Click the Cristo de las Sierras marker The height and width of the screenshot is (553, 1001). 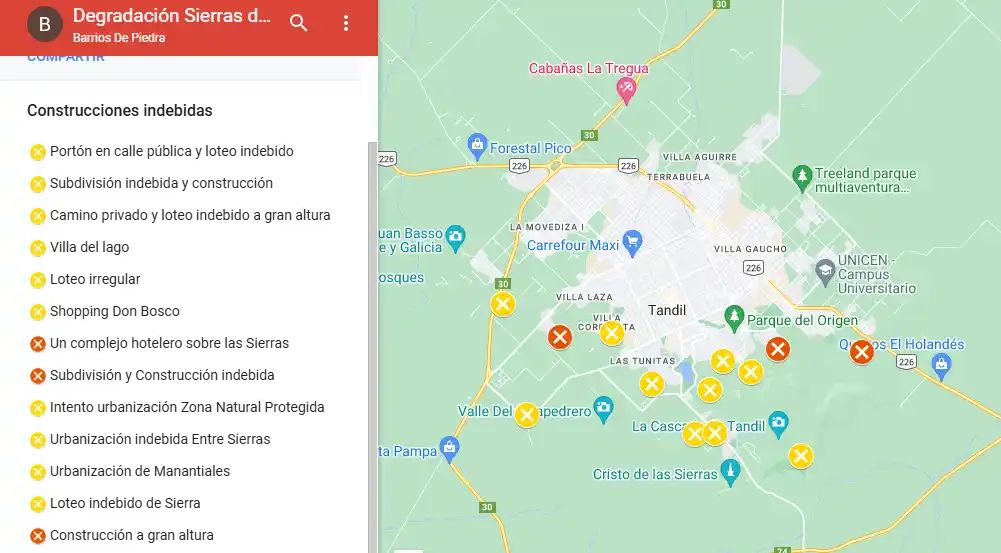pyautogui.click(x=731, y=471)
